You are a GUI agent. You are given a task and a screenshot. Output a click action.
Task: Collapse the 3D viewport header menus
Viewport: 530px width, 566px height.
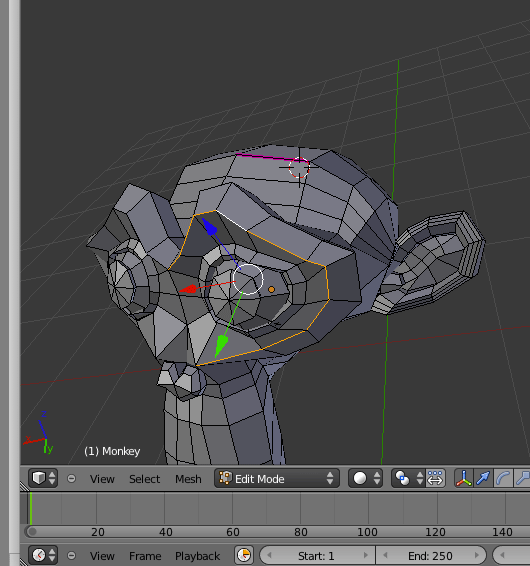pyautogui.click(x=71, y=479)
